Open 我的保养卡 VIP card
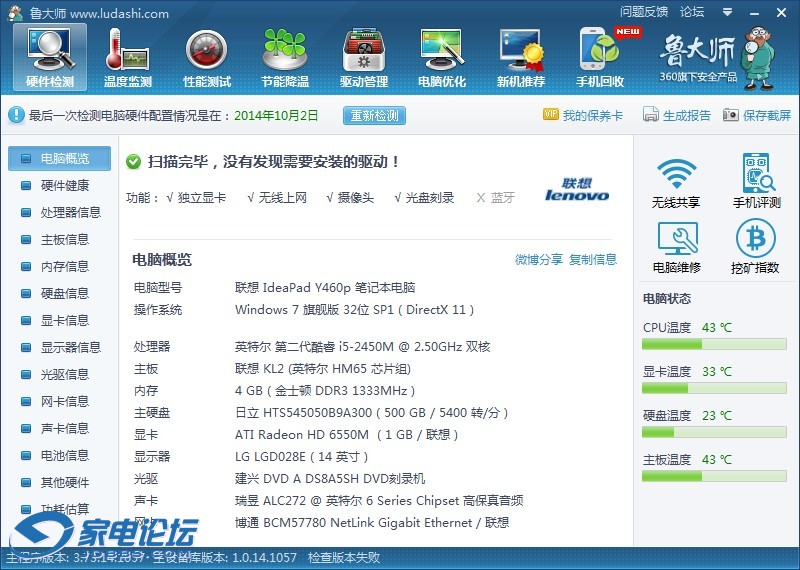800x570 pixels. (583, 115)
